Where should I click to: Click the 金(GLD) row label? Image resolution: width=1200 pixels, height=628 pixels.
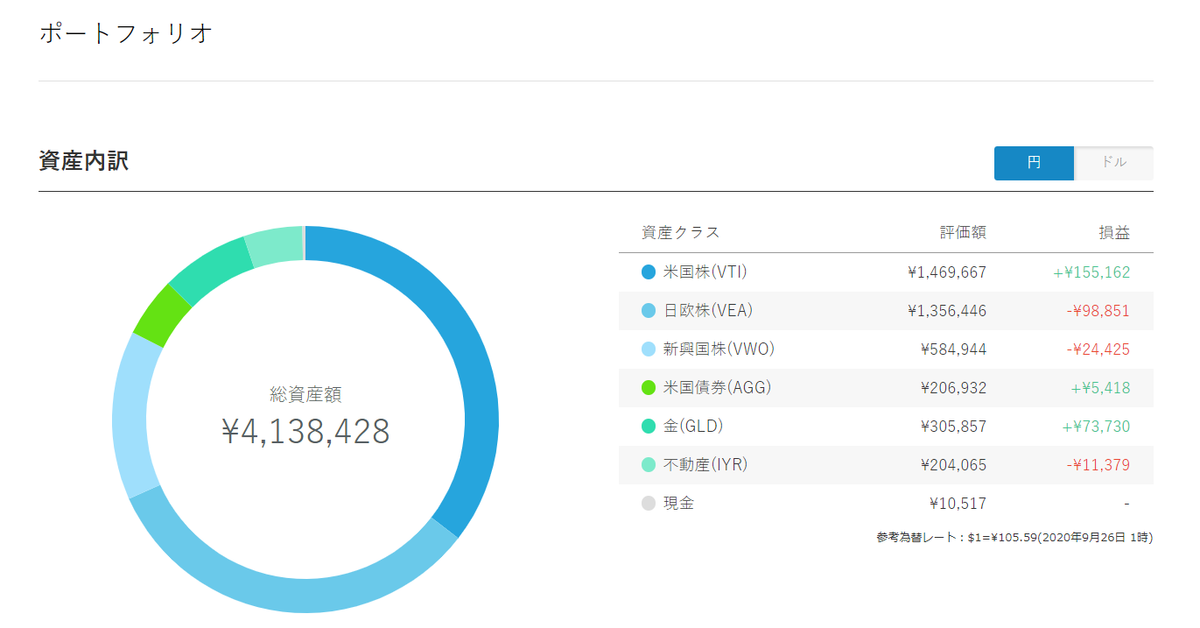(693, 426)
